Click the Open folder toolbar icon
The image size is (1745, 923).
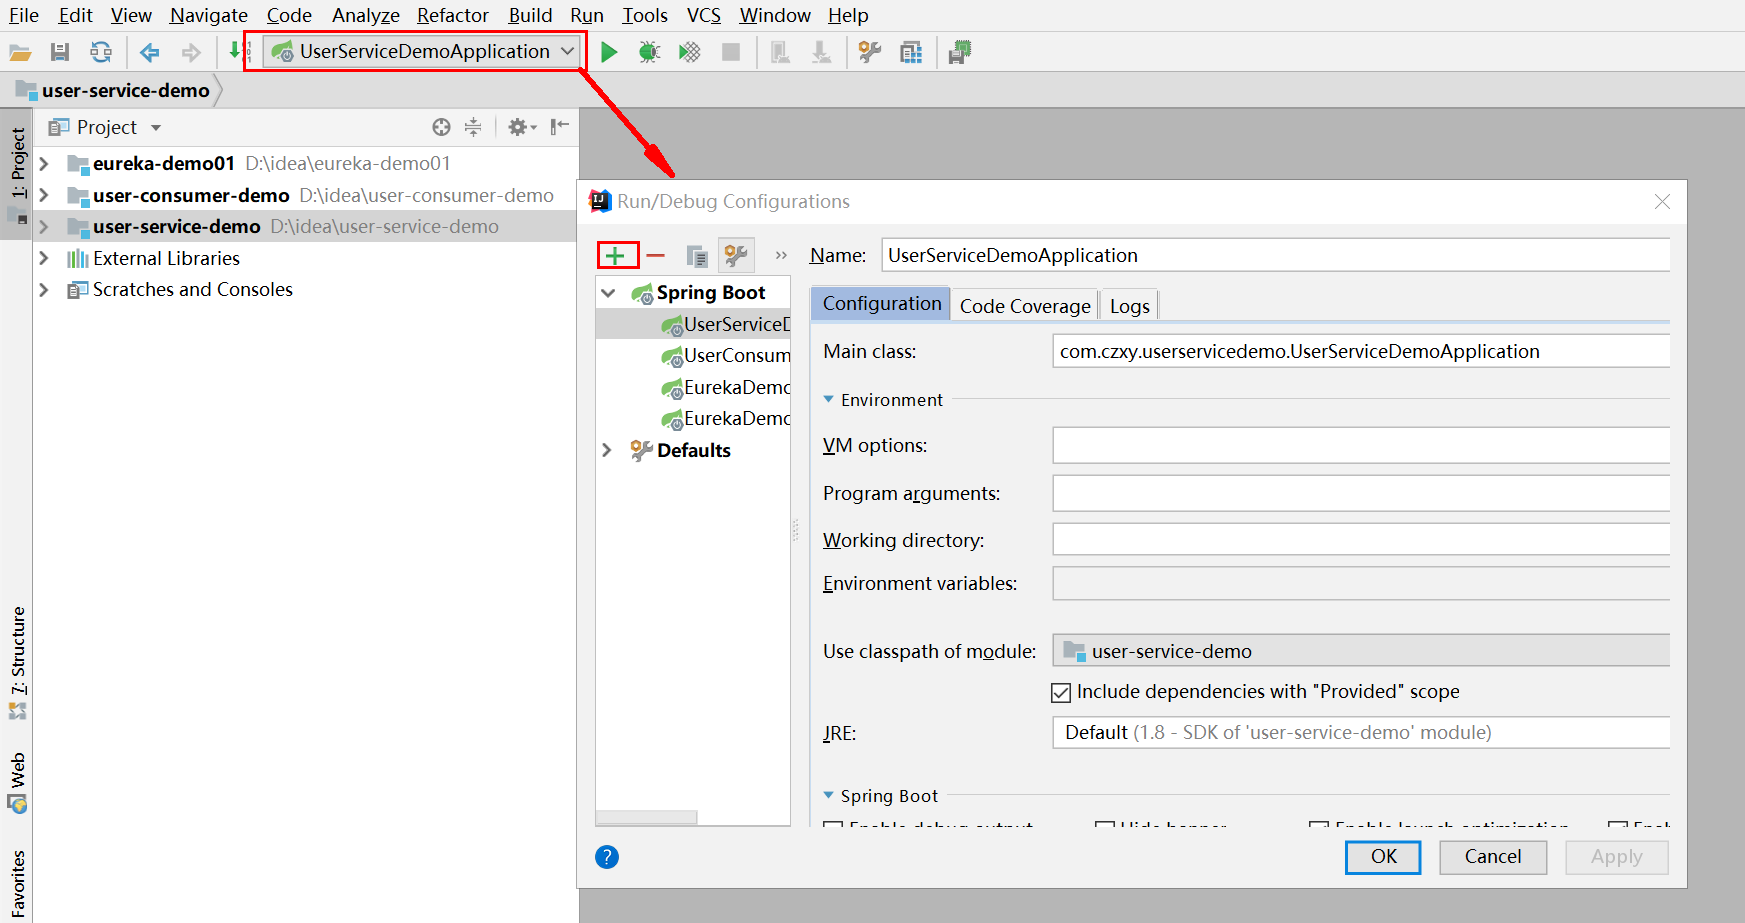[20, 52]
